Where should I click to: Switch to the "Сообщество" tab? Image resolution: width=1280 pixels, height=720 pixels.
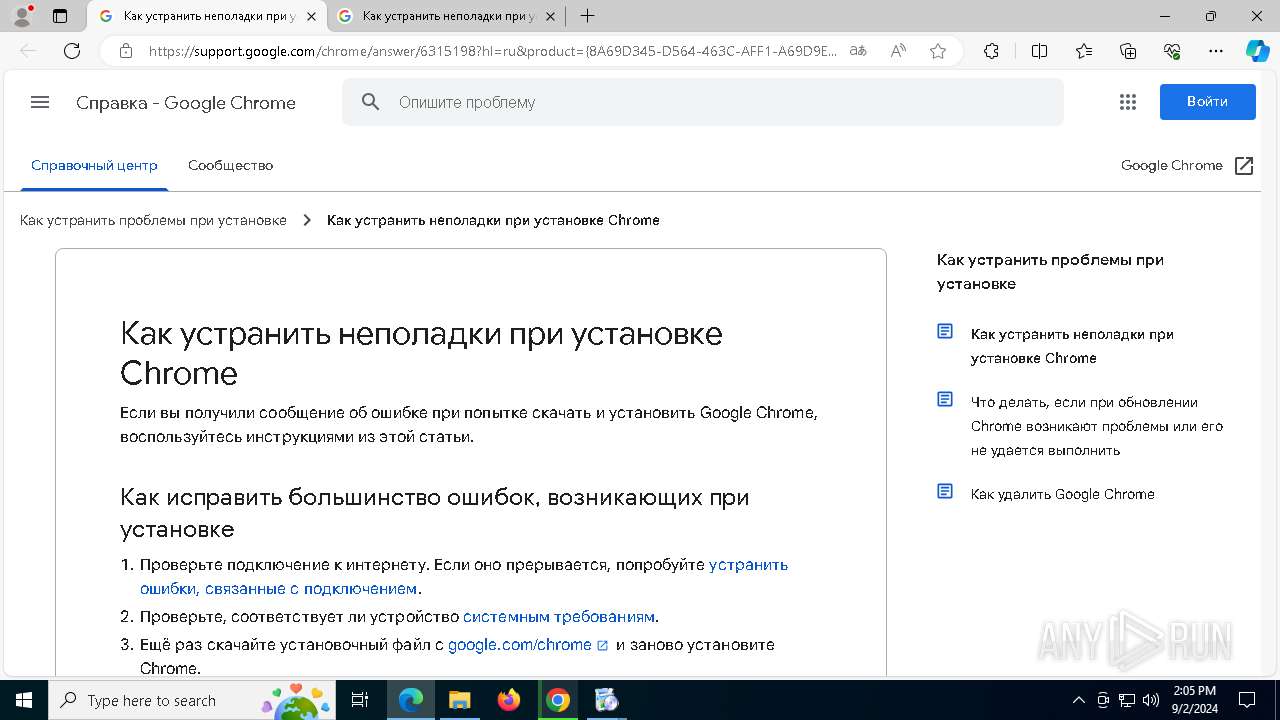coord(230,166)
